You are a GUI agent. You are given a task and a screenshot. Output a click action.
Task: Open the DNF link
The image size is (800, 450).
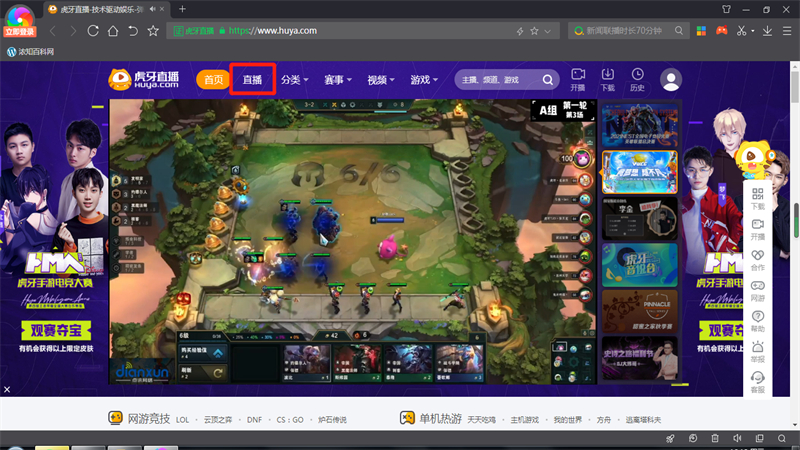[254, 420]
